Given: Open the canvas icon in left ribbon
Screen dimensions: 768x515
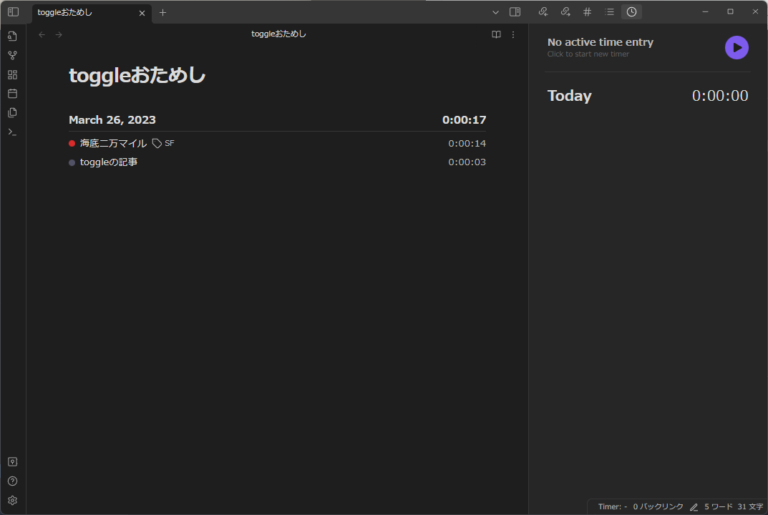Looking at the screenshot, I should point(12,74).
